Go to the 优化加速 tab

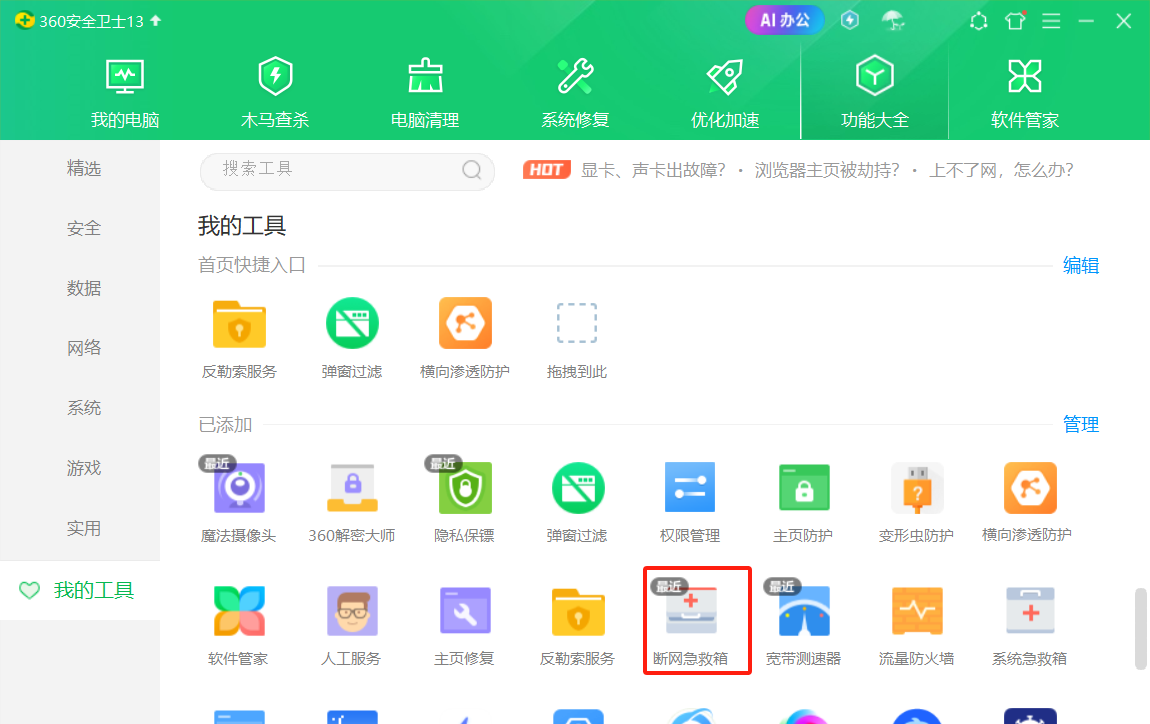[725, 92]
